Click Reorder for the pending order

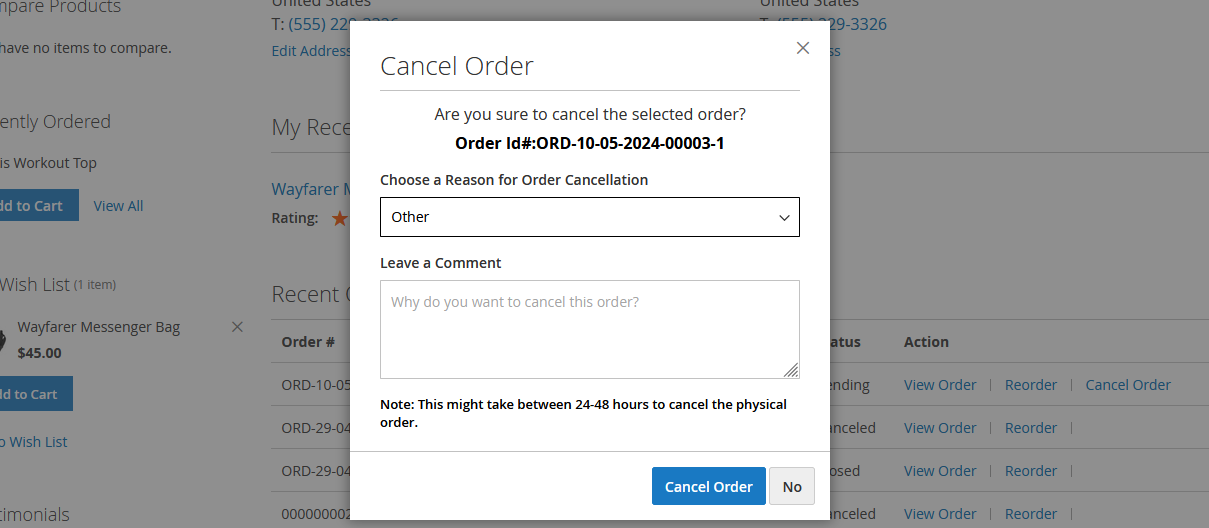1030,385
